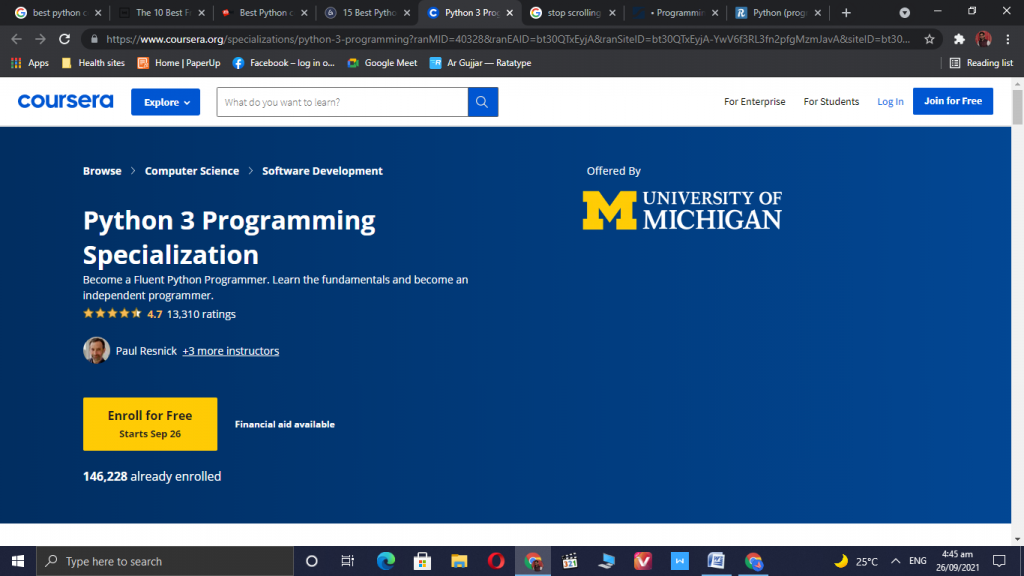This screenshot has height=576, width=1024.
Task: Reload the page
Action: point(64,39)
